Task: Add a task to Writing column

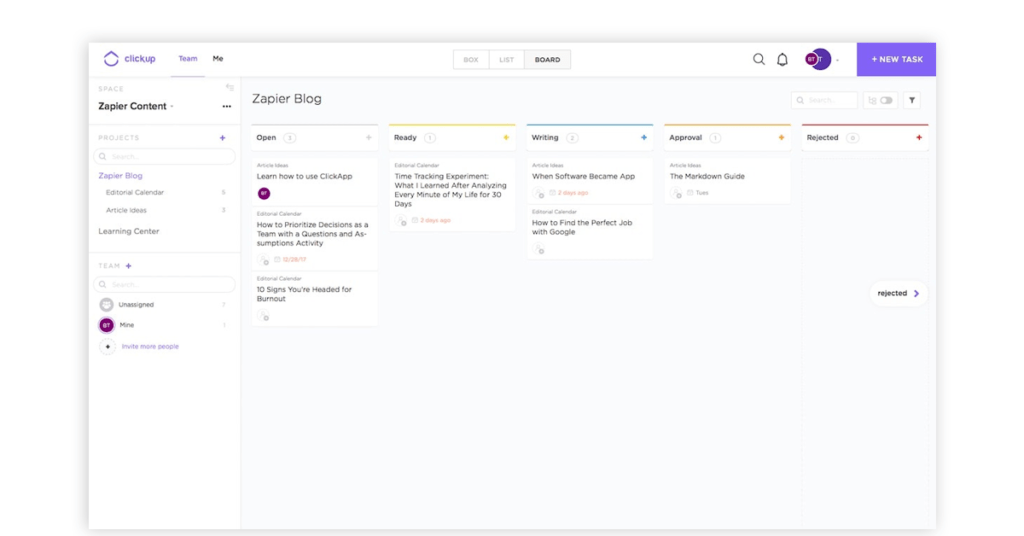Action: [x=644, y=138]
